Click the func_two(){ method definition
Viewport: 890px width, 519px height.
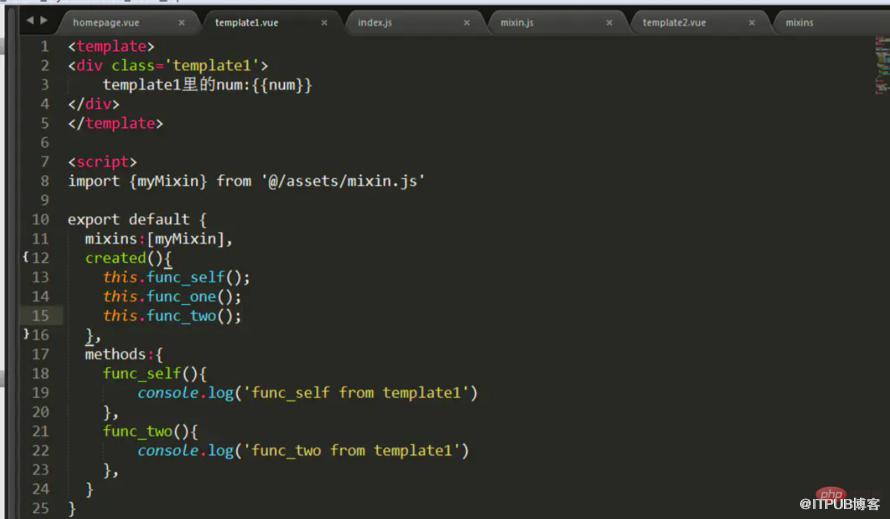[150, 432]
